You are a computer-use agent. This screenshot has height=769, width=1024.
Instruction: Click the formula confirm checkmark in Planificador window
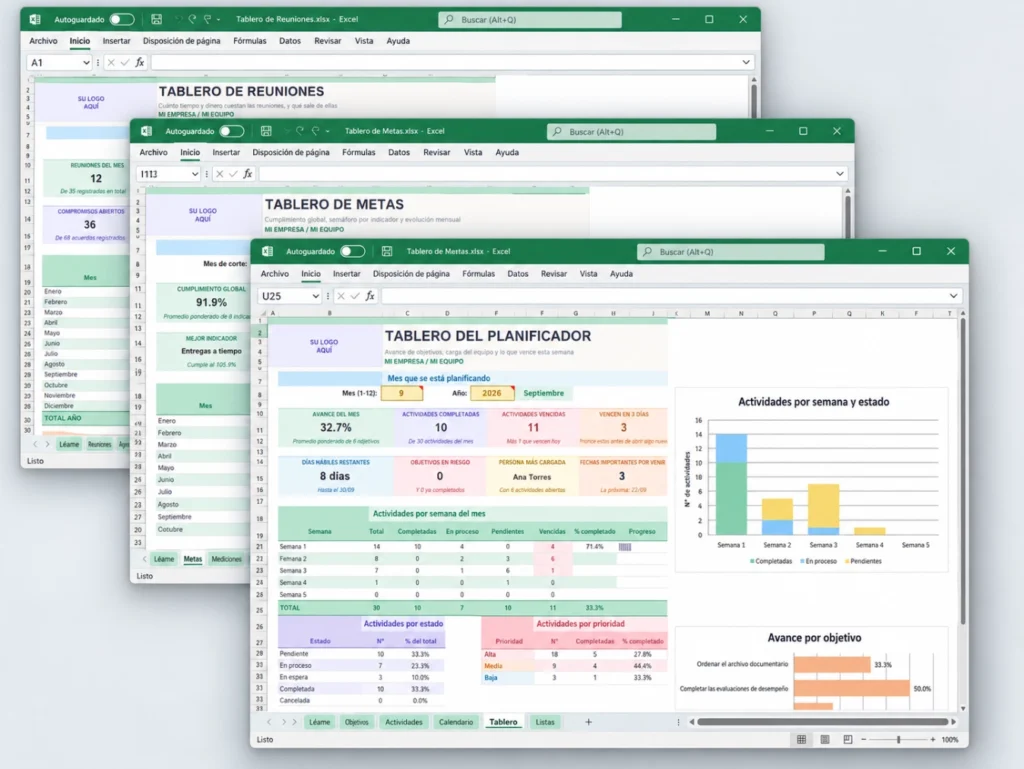[x=355, y=296]
